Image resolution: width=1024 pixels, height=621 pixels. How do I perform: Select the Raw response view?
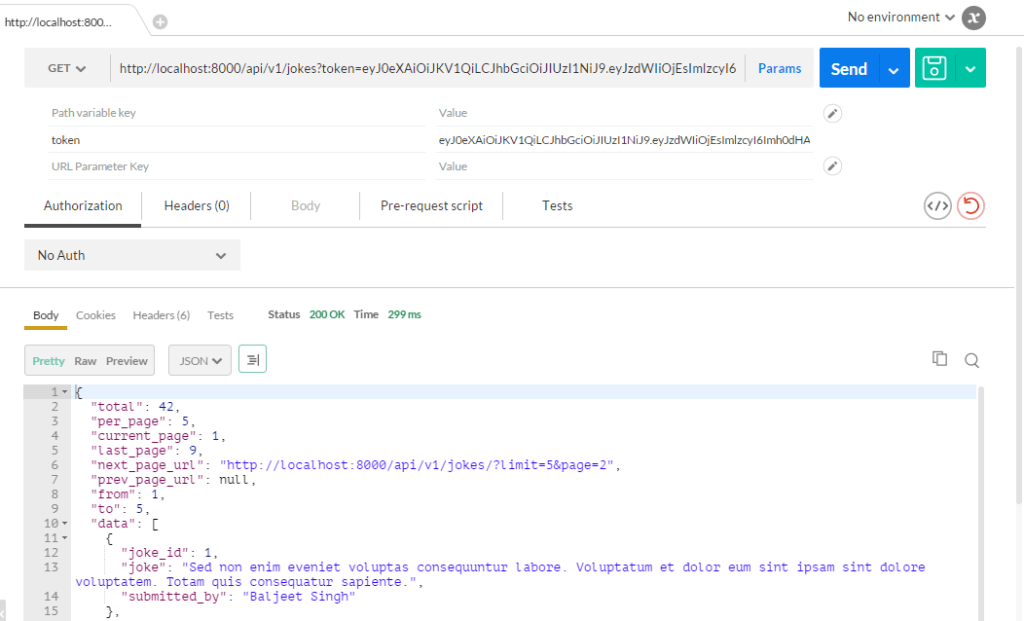pos(85,361)
